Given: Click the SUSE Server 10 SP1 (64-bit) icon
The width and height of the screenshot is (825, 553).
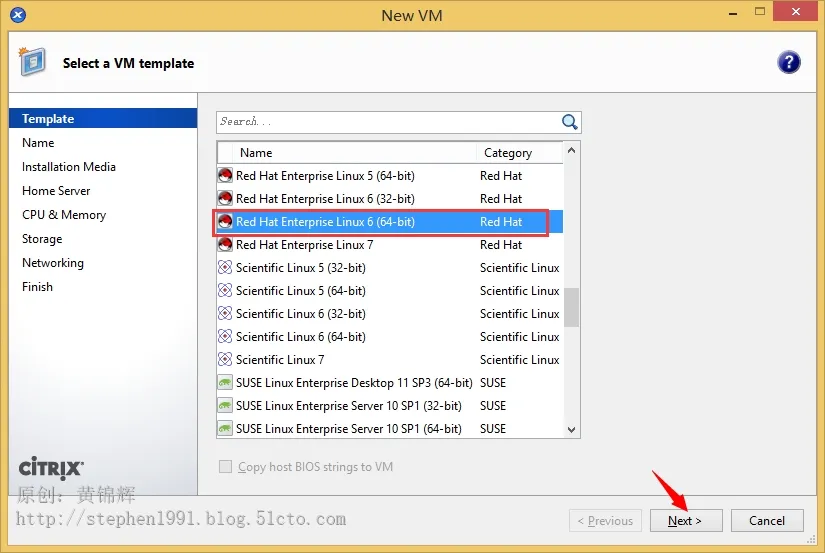Looking at the screenshot, I should pos(225,428).
